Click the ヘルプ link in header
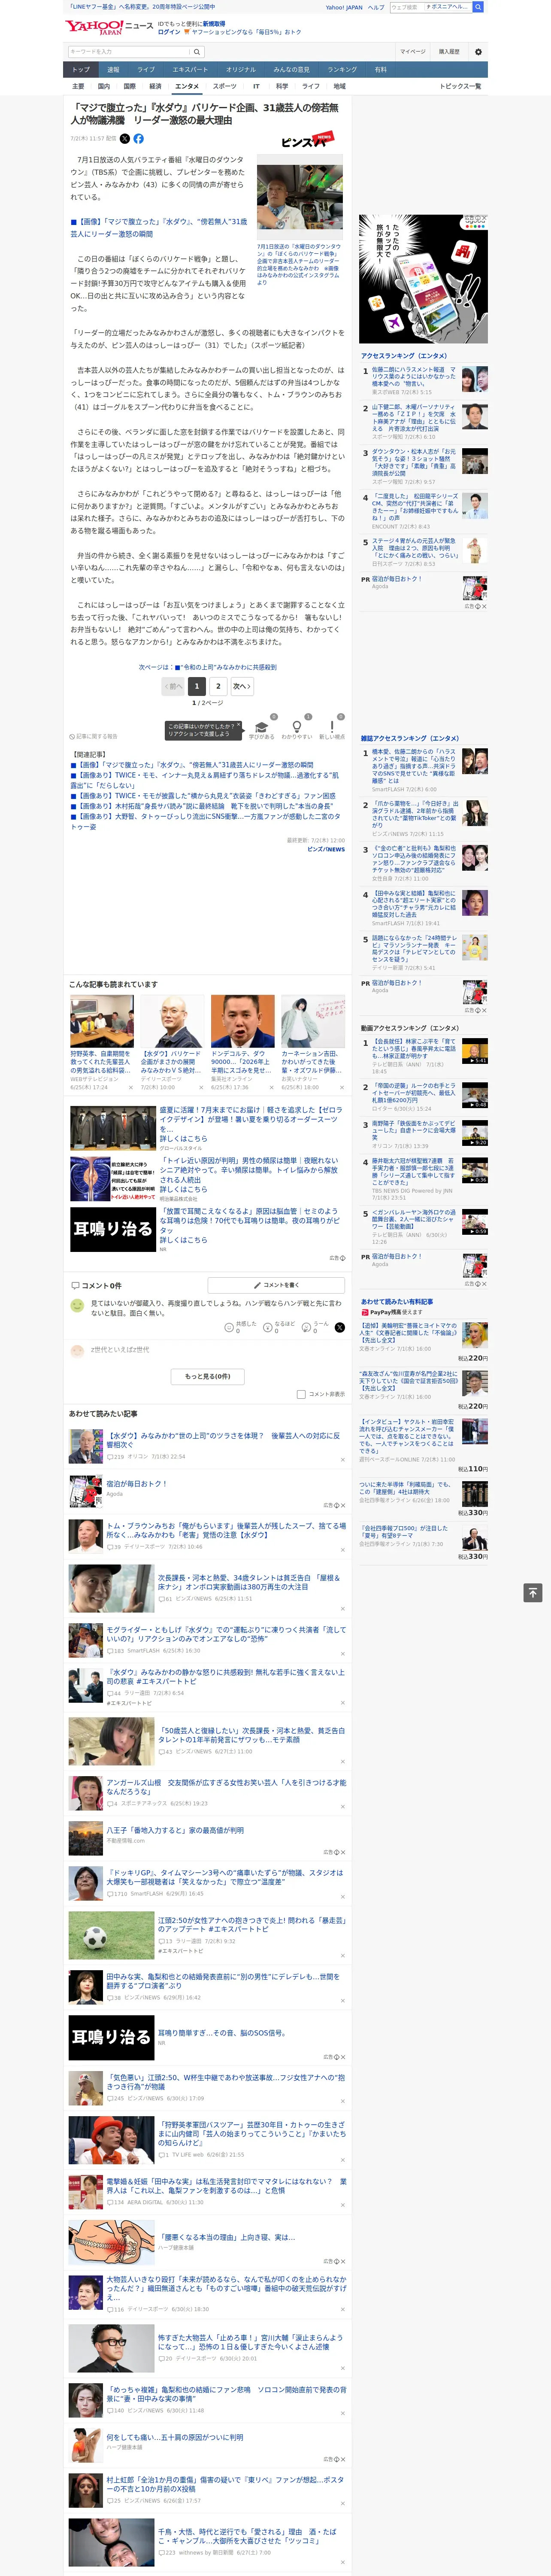 pos(376,7)
